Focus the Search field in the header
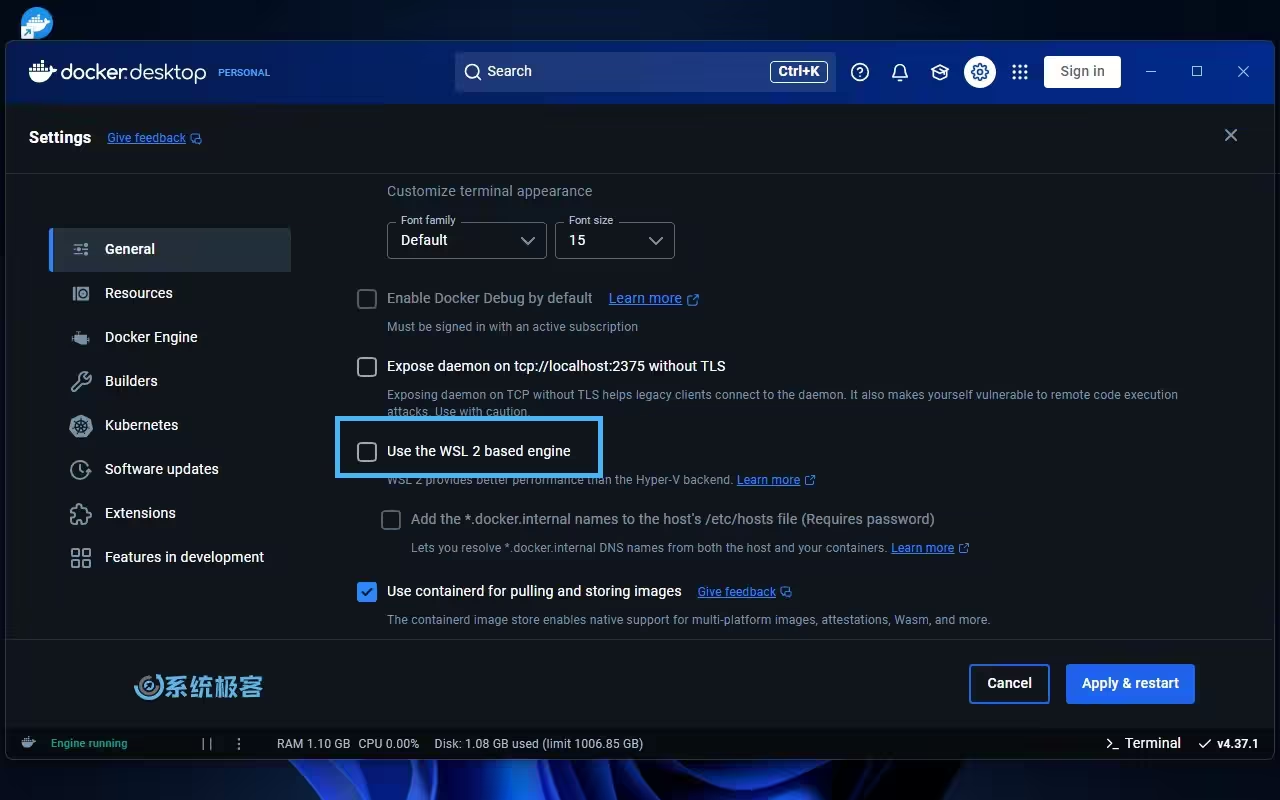The height and width of the screenshot is (800, 1280). point(620,72)
